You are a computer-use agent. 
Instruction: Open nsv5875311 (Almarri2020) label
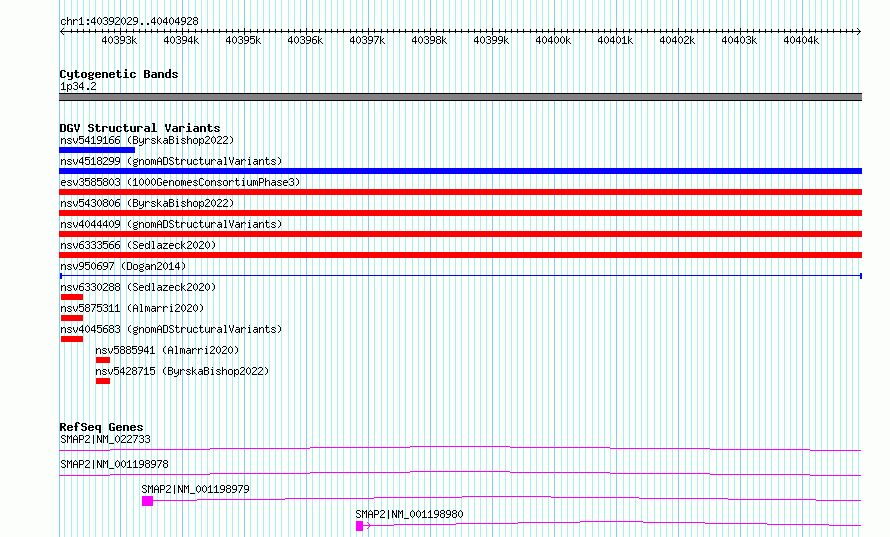pyautogui.click(x=132, y=308)
